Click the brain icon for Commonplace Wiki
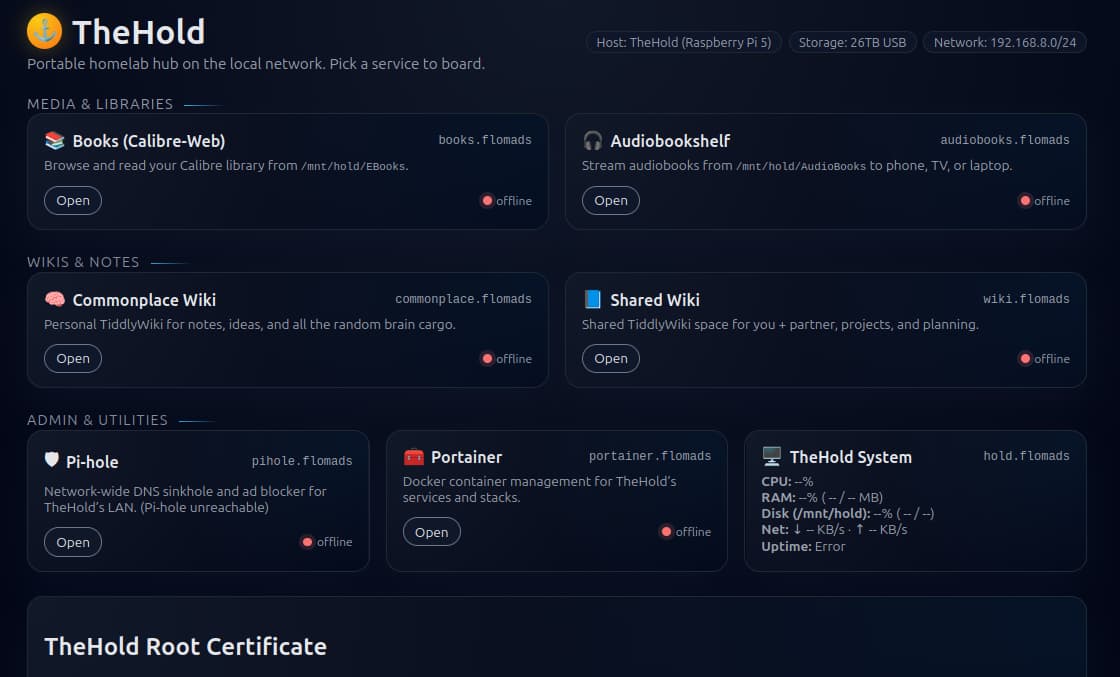This screenshot has height=677, width=1120. [55, 300]
